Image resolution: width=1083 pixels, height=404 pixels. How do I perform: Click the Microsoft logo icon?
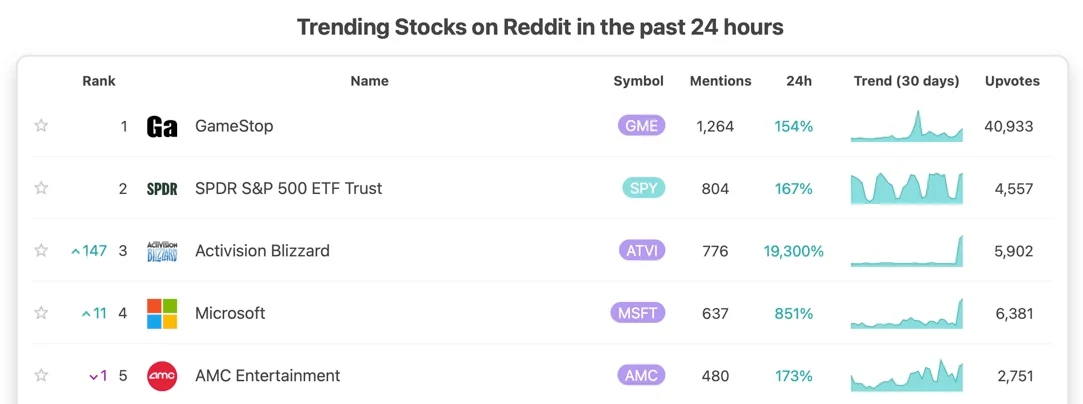pos(162,313)
